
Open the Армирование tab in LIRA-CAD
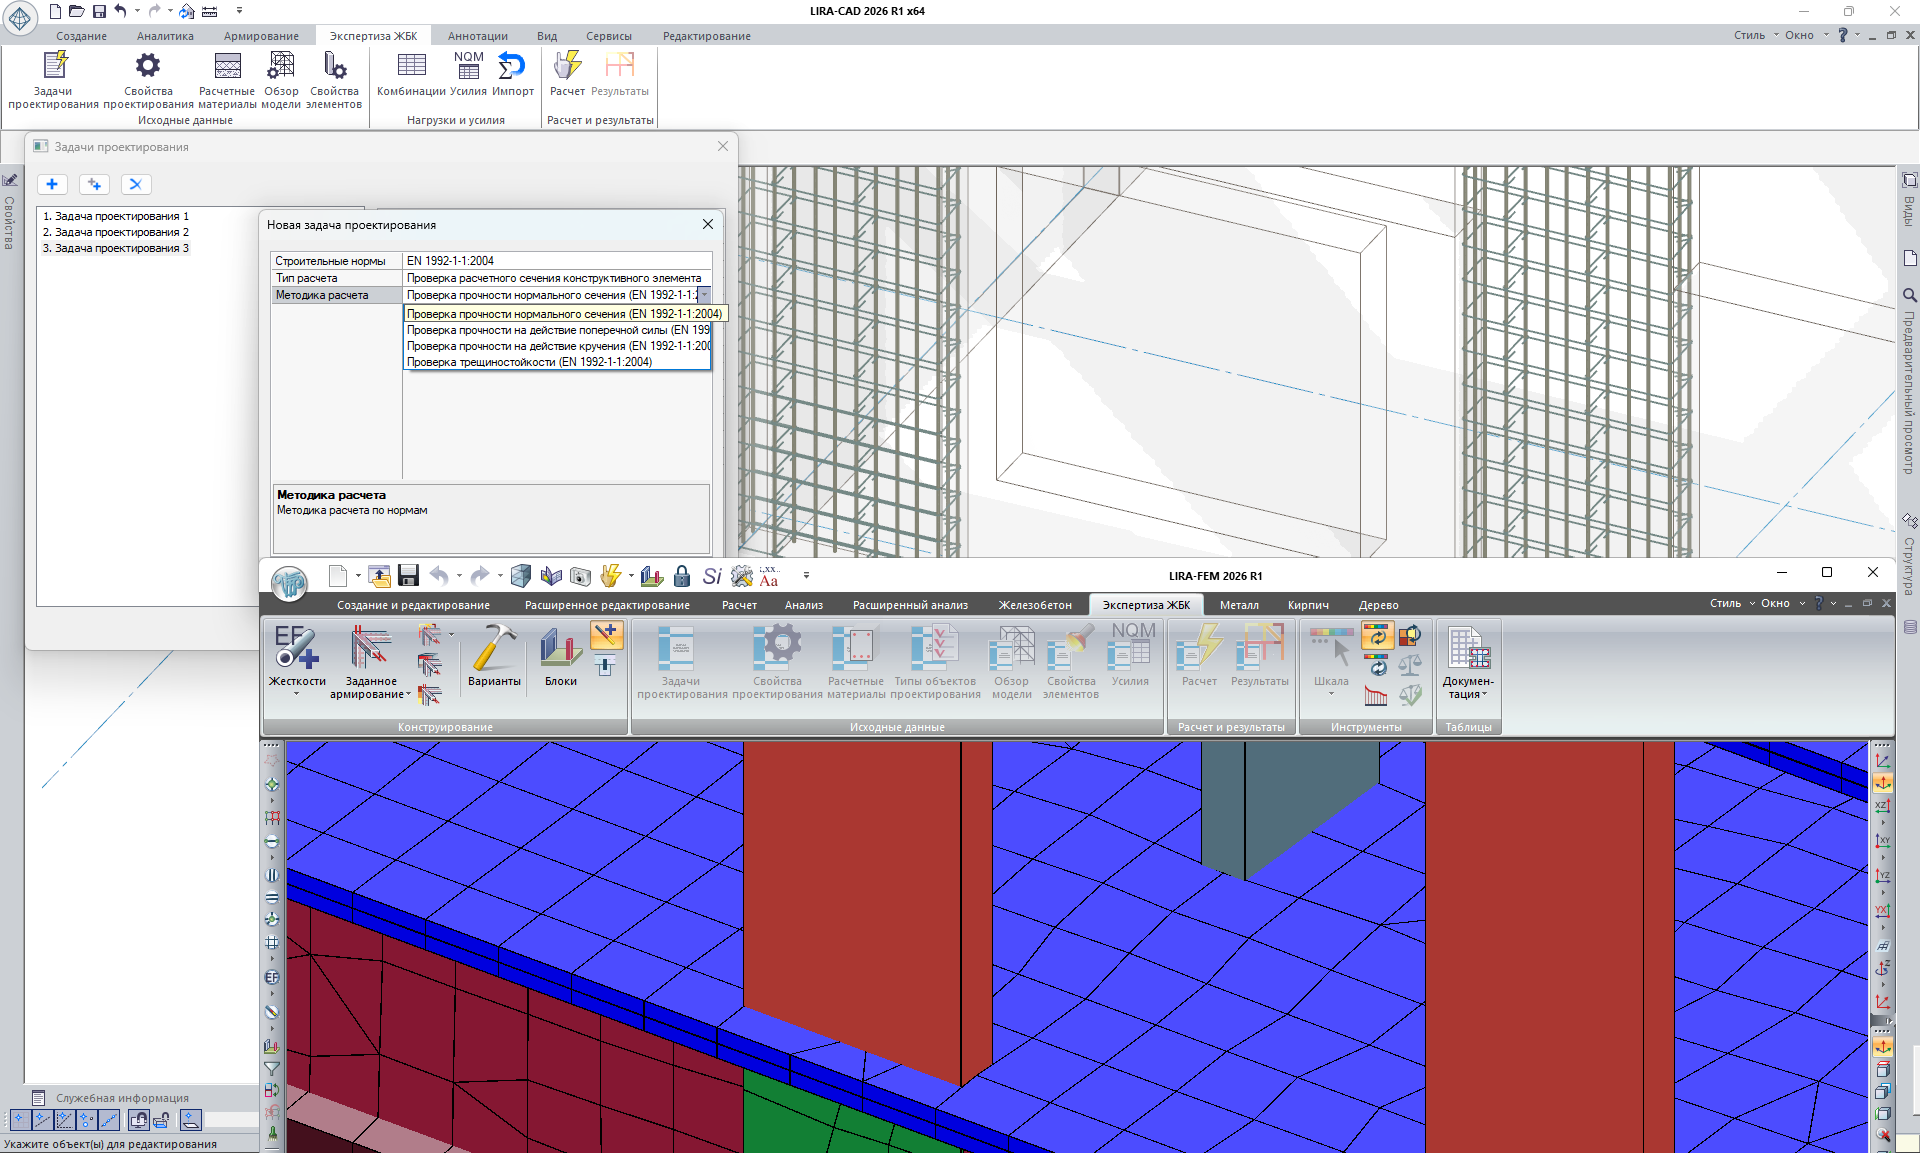[x=261, y=36]
